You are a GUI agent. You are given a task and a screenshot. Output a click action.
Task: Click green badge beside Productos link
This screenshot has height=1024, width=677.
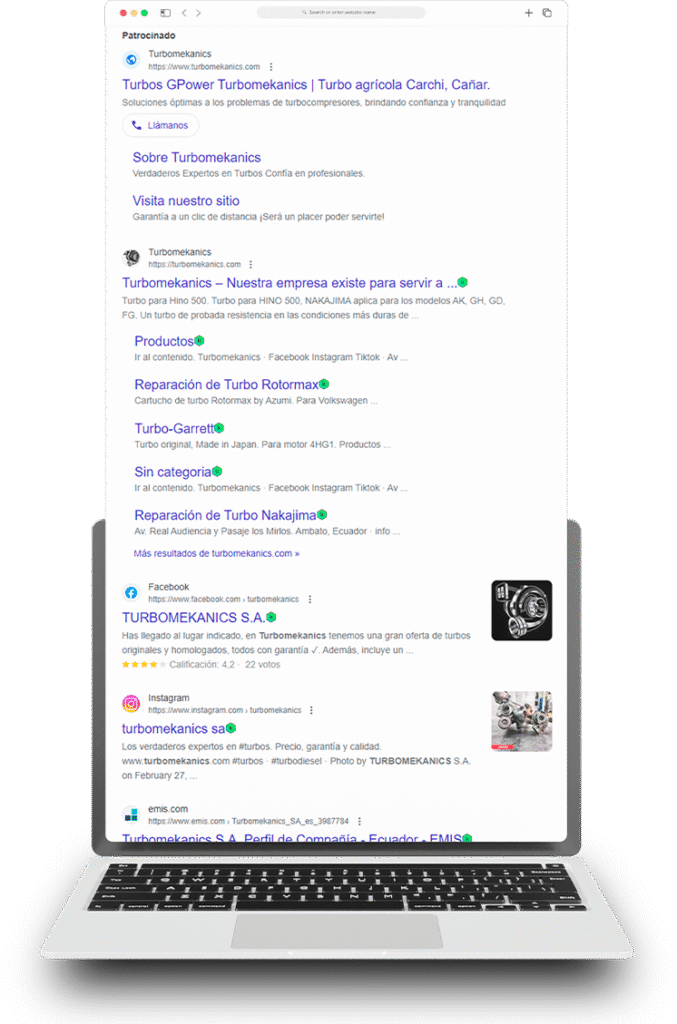pos(200,340)
